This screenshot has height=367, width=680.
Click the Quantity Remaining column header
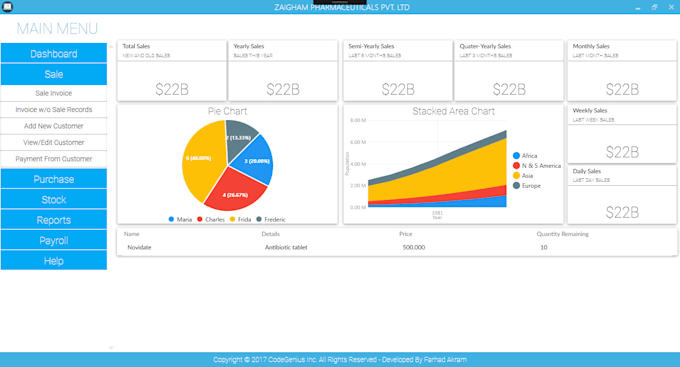pyautogui.click(x=562, y=234)
